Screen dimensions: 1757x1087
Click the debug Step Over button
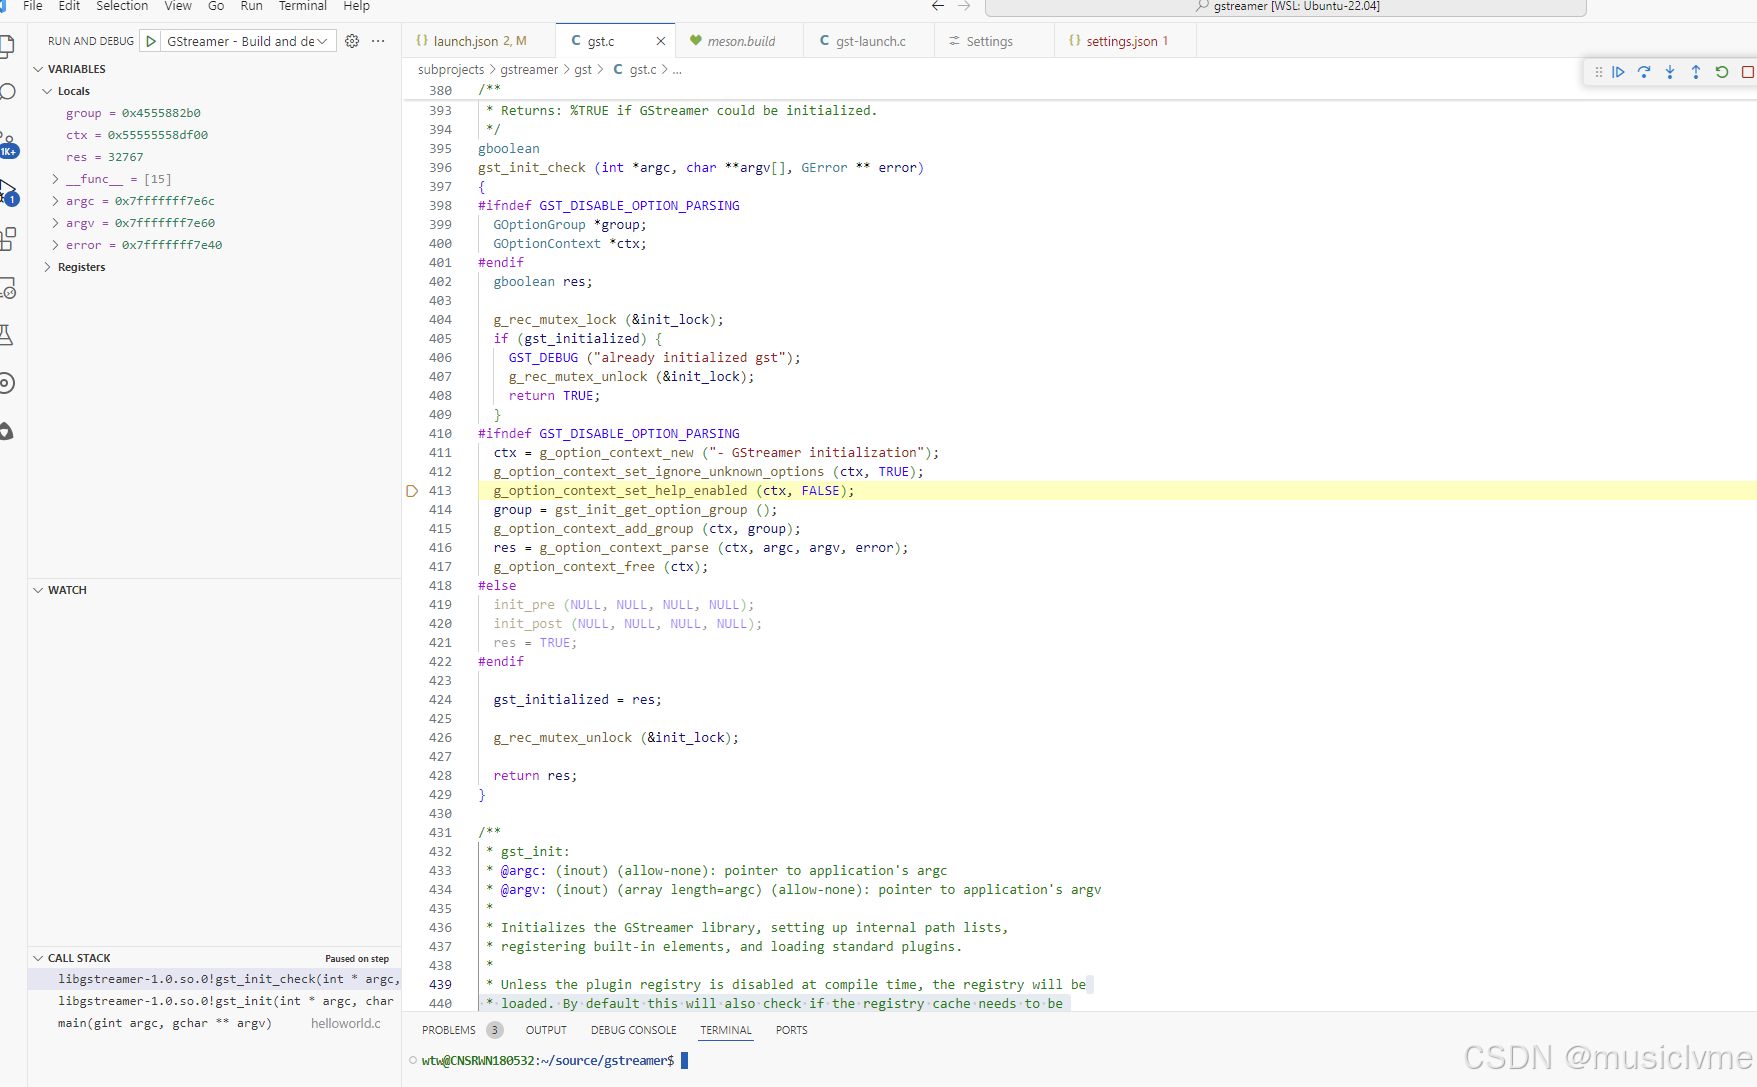(x=1644, y=72)
